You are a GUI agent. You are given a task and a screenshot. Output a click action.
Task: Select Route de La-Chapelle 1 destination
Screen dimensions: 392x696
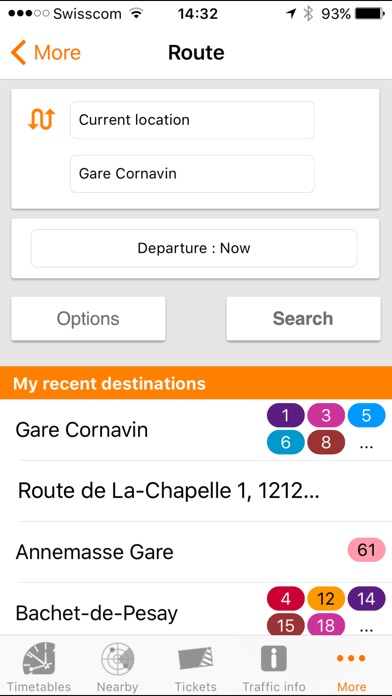point(196,491)
